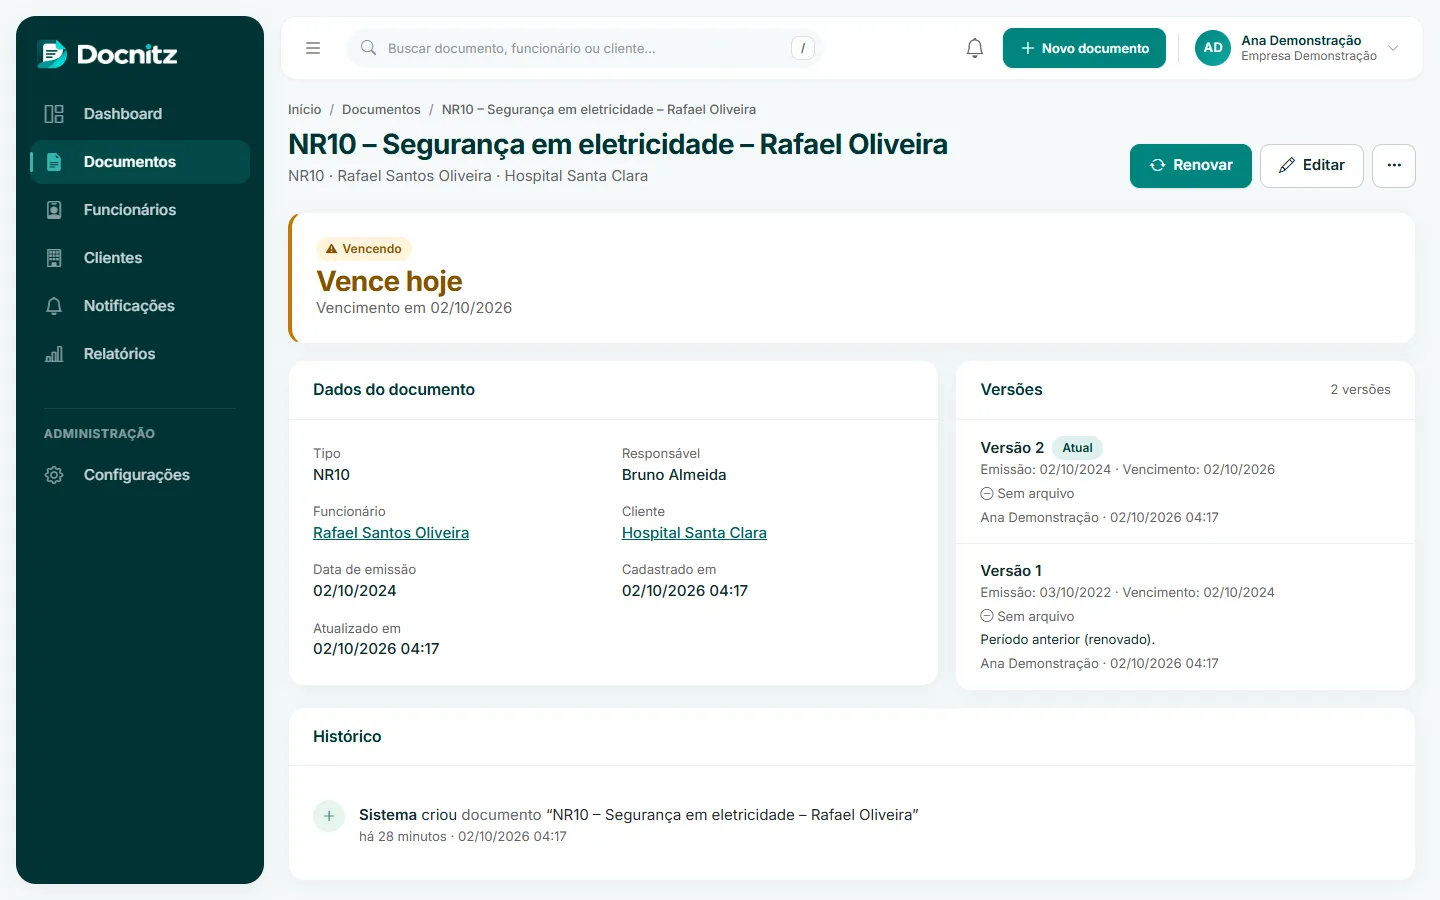Click the Responsável value Bruno Almeida
This screenshot has height=900, width=1440.
click(674, 475)
